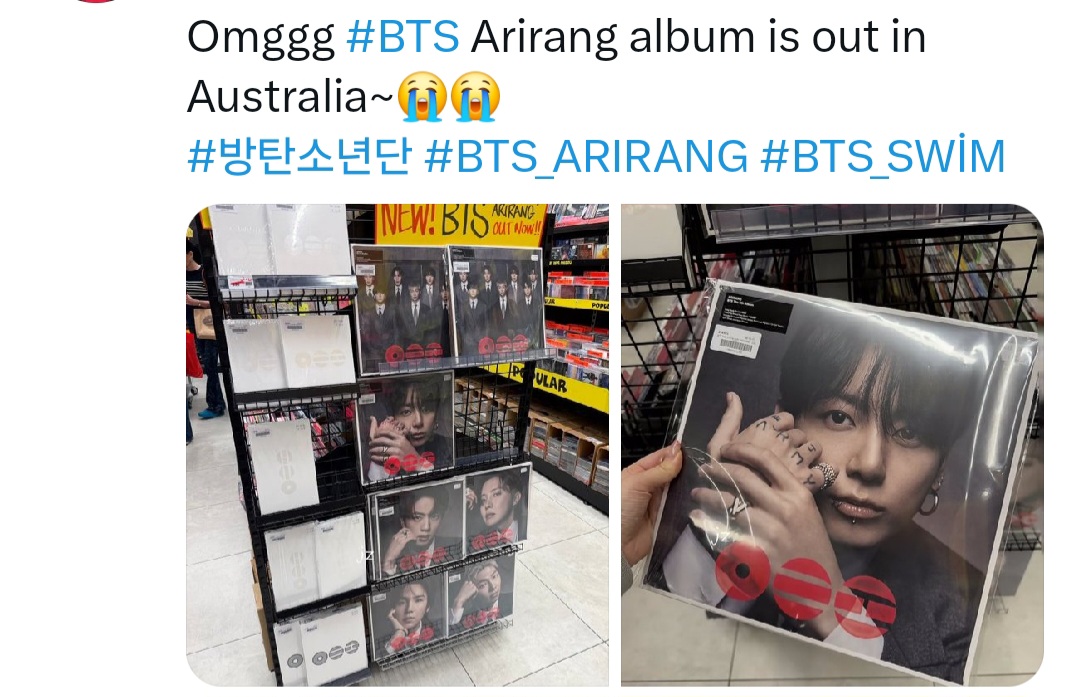Viewport: 1080px width, 697px height.
Task: Click the silver ring on the fingers in the right photo
Action: (x=825, y=474)
